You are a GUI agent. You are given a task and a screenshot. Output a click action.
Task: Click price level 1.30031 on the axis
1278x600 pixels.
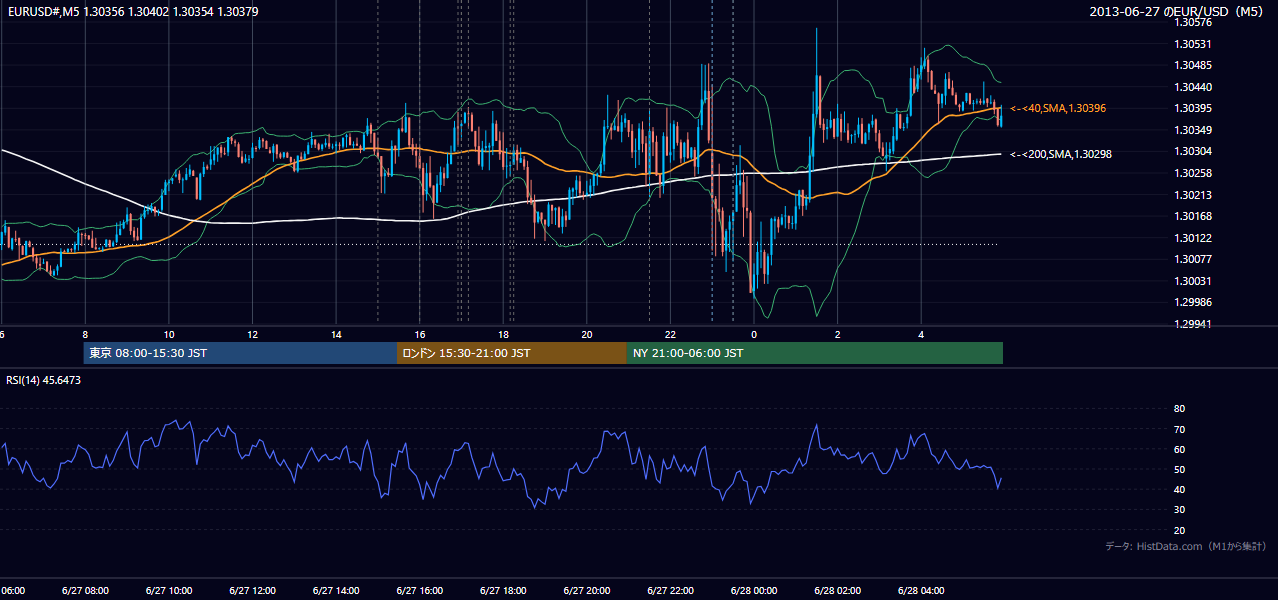click(1193, 281)
